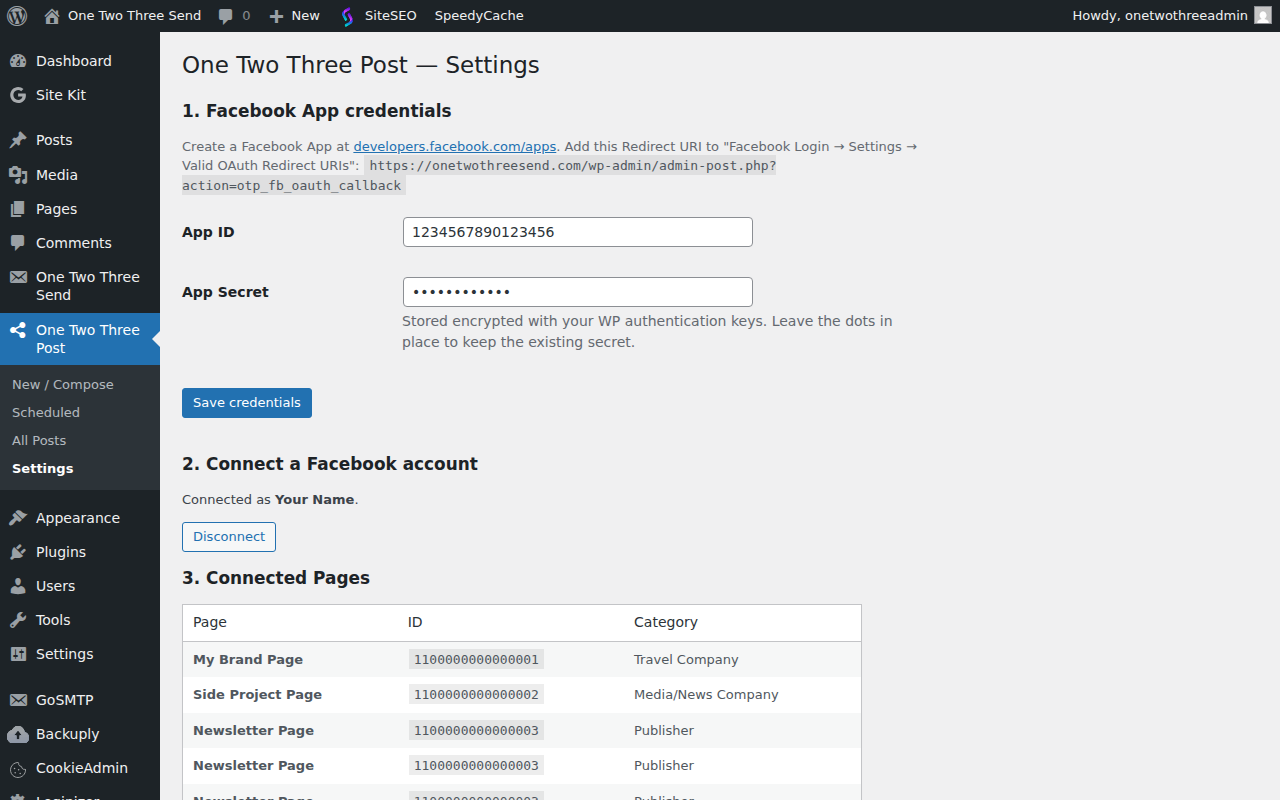The height and width of the screenshot is (800, 1280).
Task: Click the Page column header
Action: coord(210,622)
